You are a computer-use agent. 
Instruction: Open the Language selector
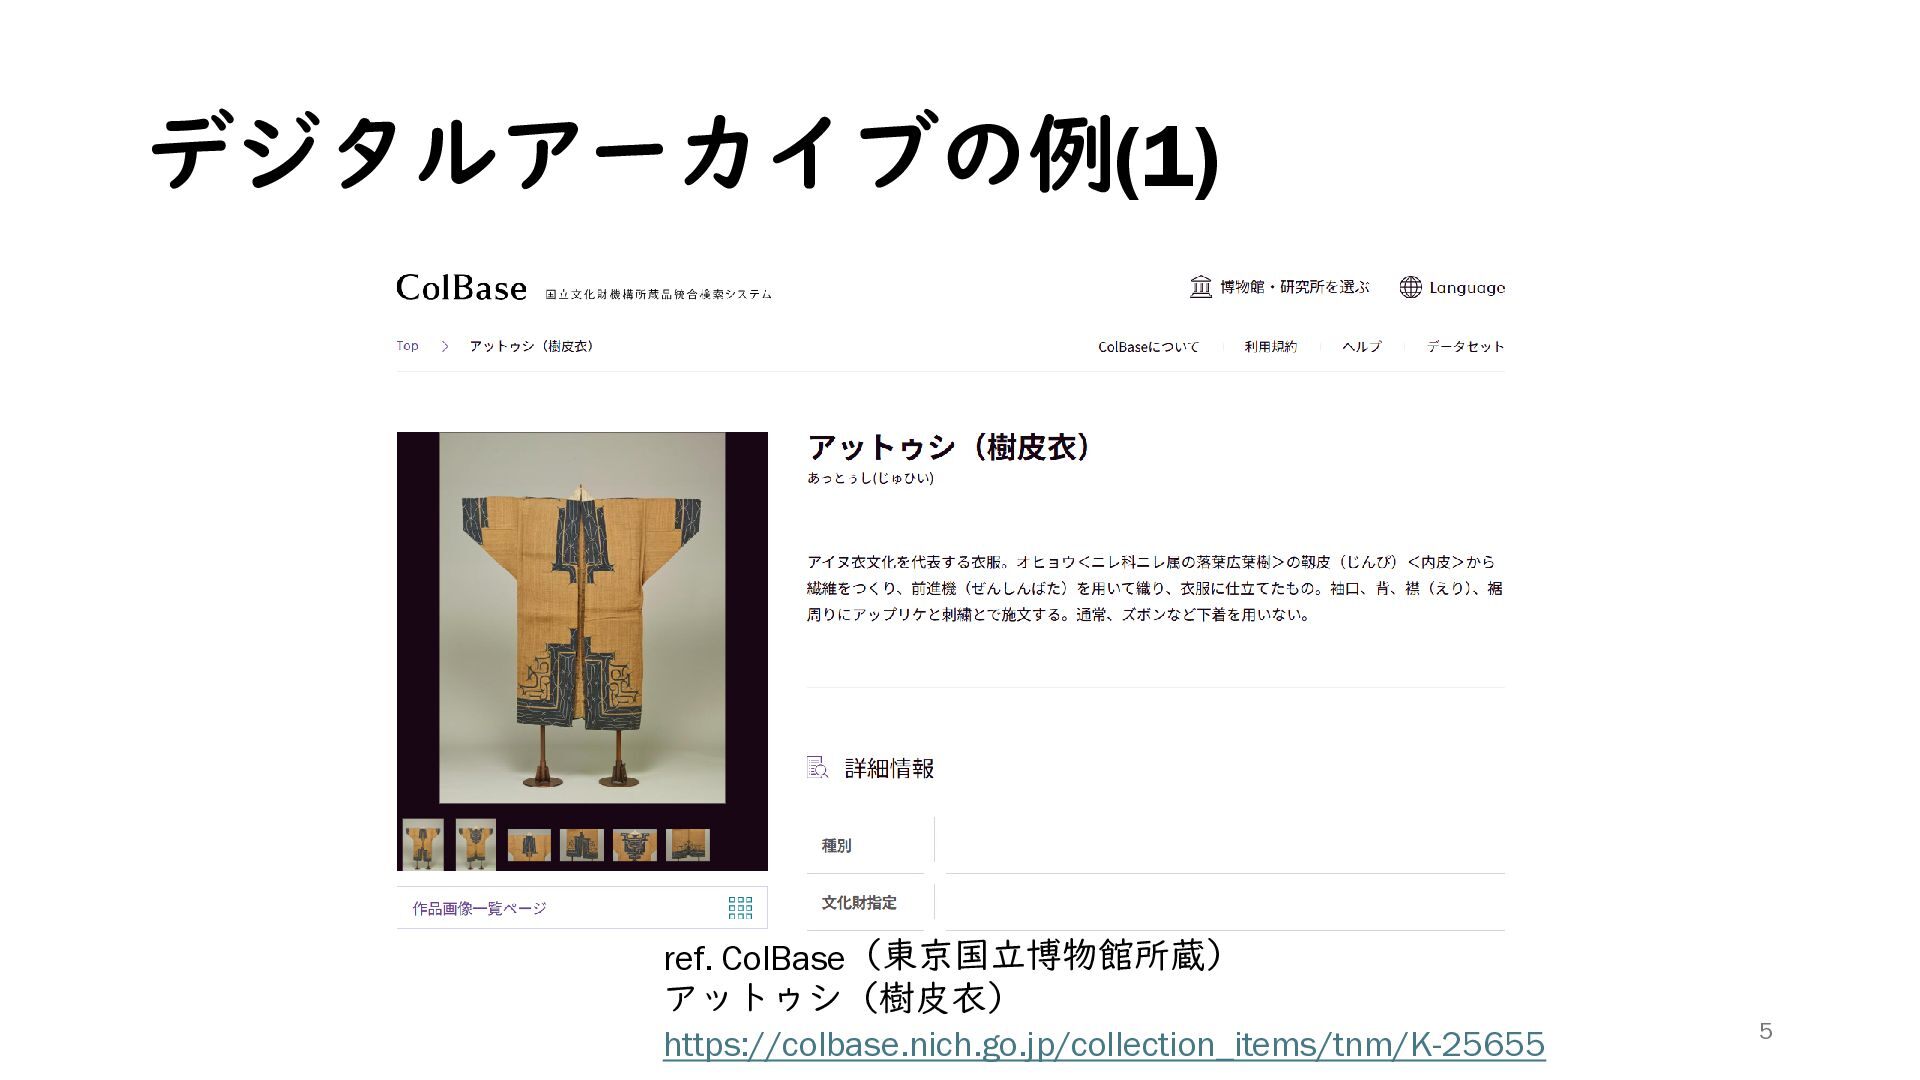pos(1466,288)
